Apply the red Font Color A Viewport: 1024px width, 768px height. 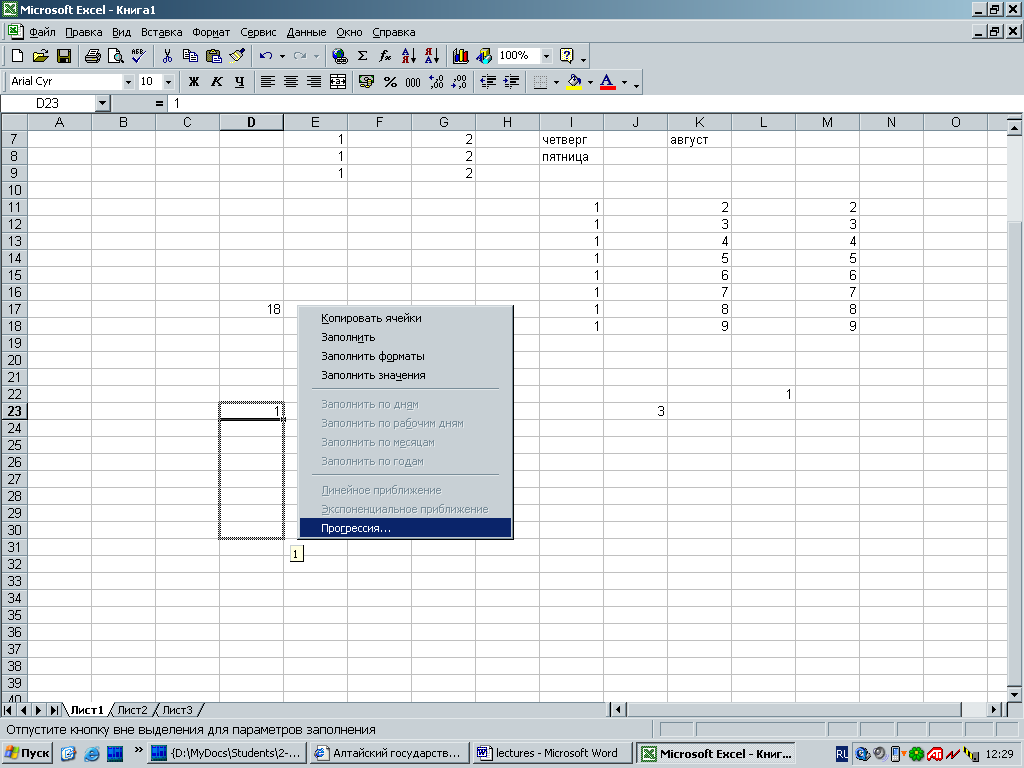(607, 82)
